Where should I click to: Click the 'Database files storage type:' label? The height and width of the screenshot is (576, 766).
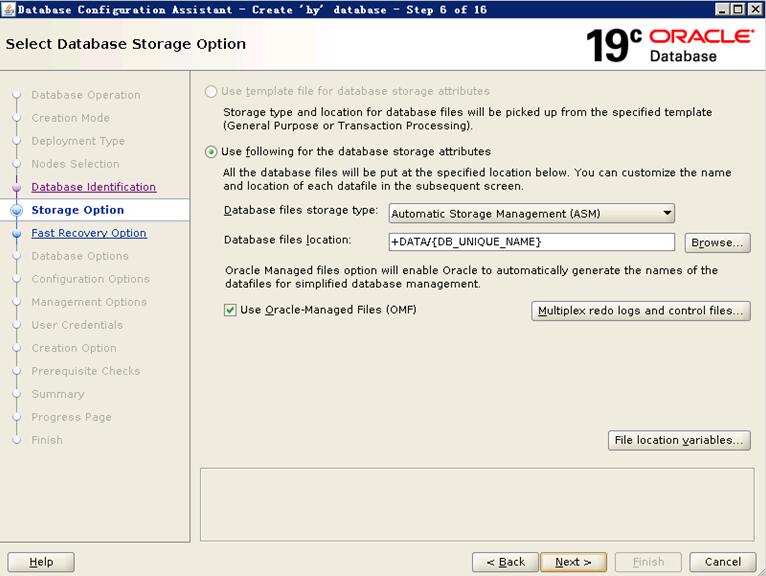[x=301, y=211]
